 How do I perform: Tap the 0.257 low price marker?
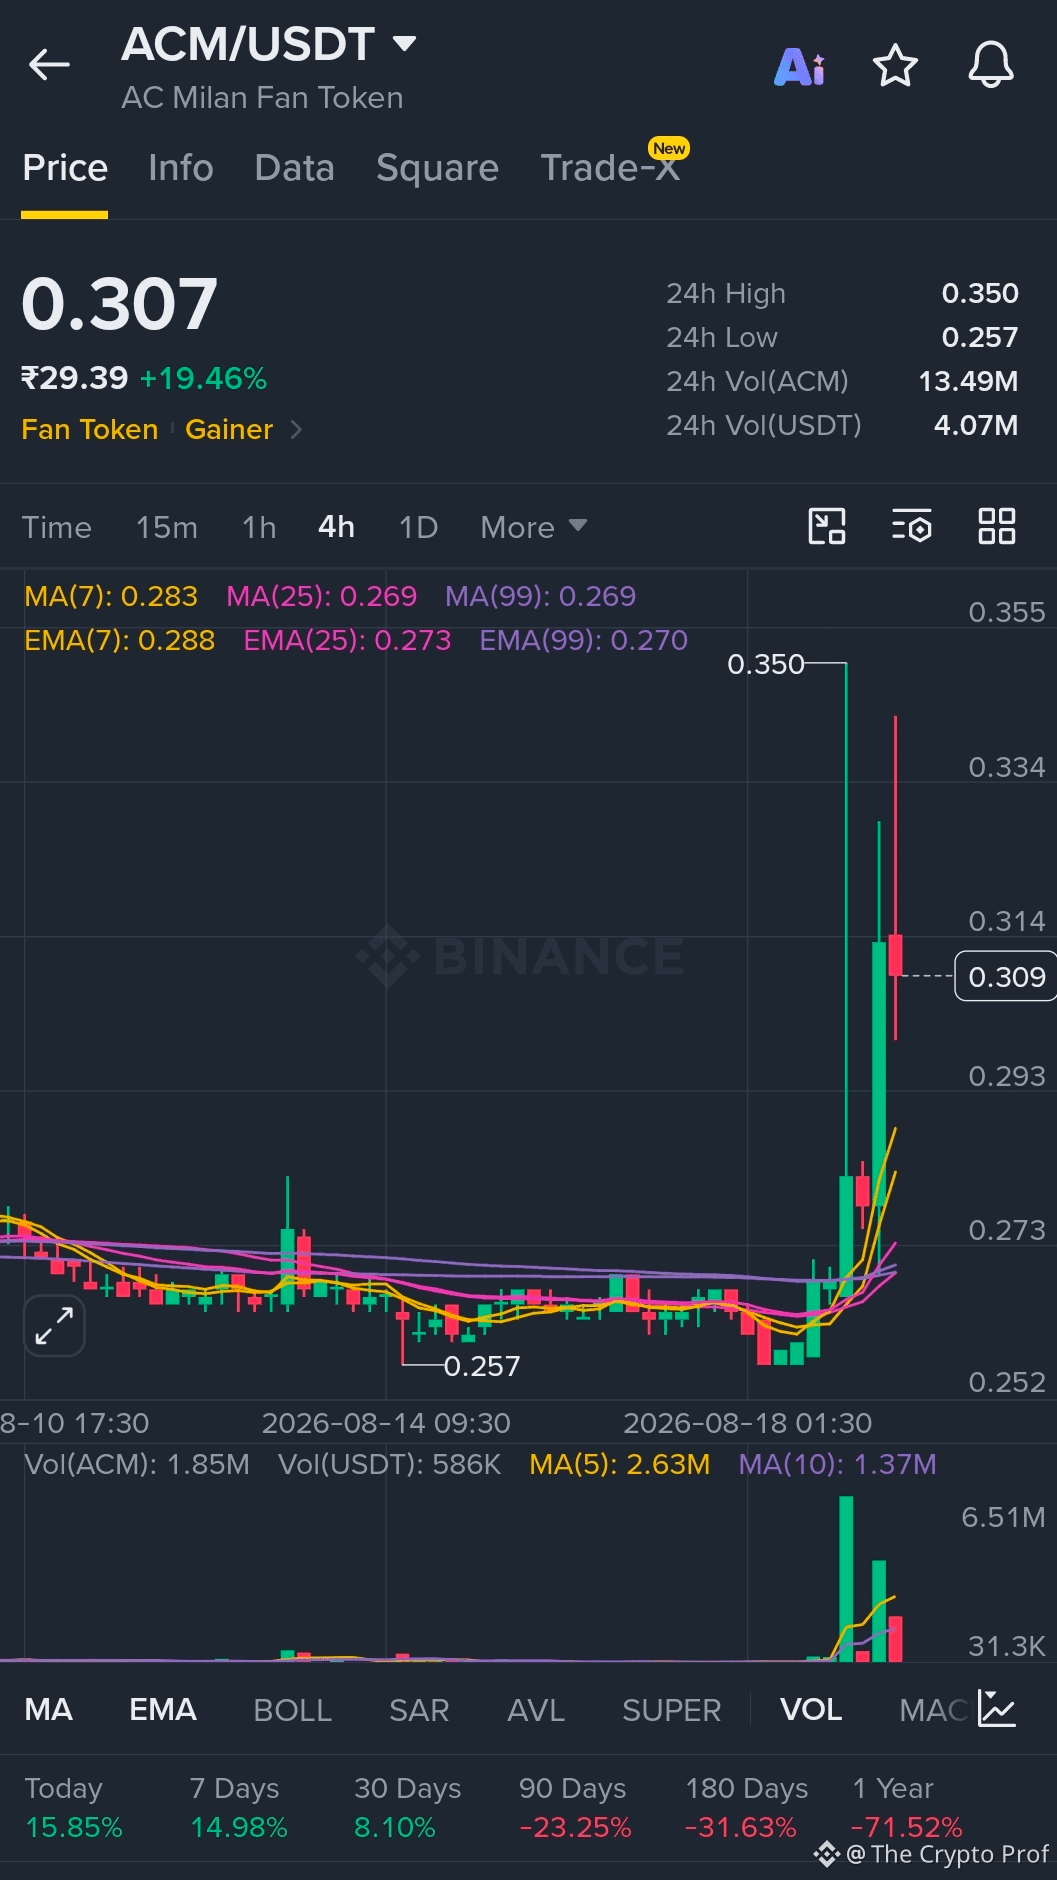click(482, 1366)
